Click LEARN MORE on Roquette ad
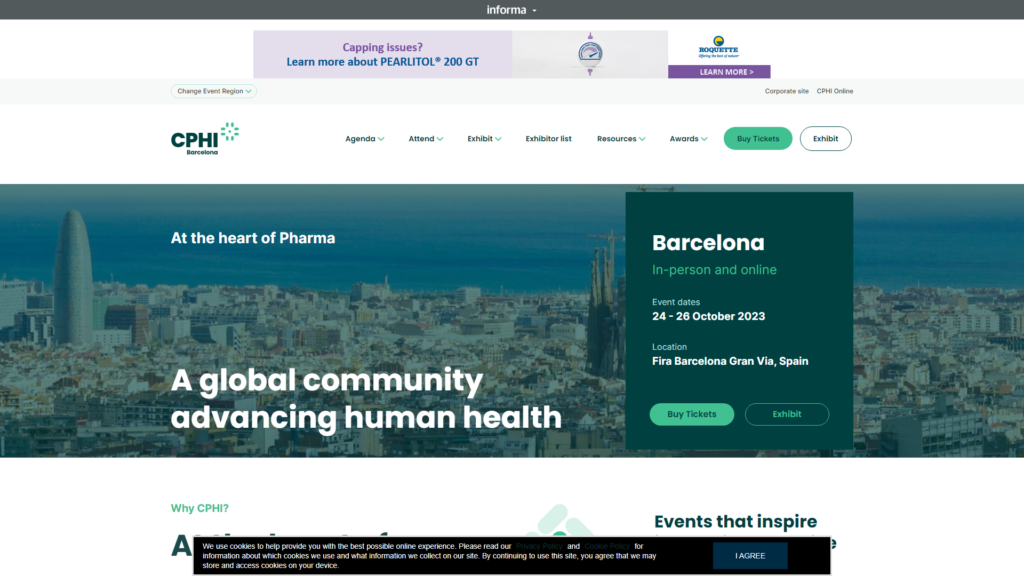This screenshot has width=1024, height=576. tap(719, 72)
